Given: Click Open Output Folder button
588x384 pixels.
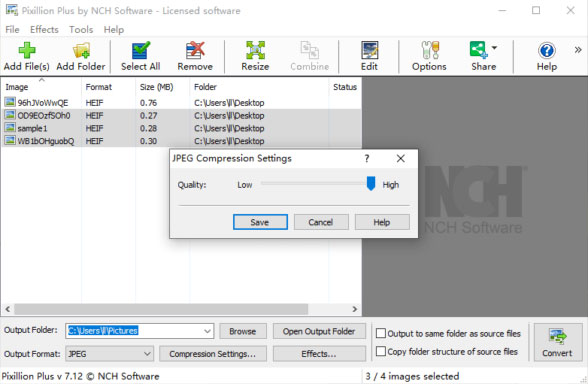Looking at the screenshot, I should [x=319, y=332].
